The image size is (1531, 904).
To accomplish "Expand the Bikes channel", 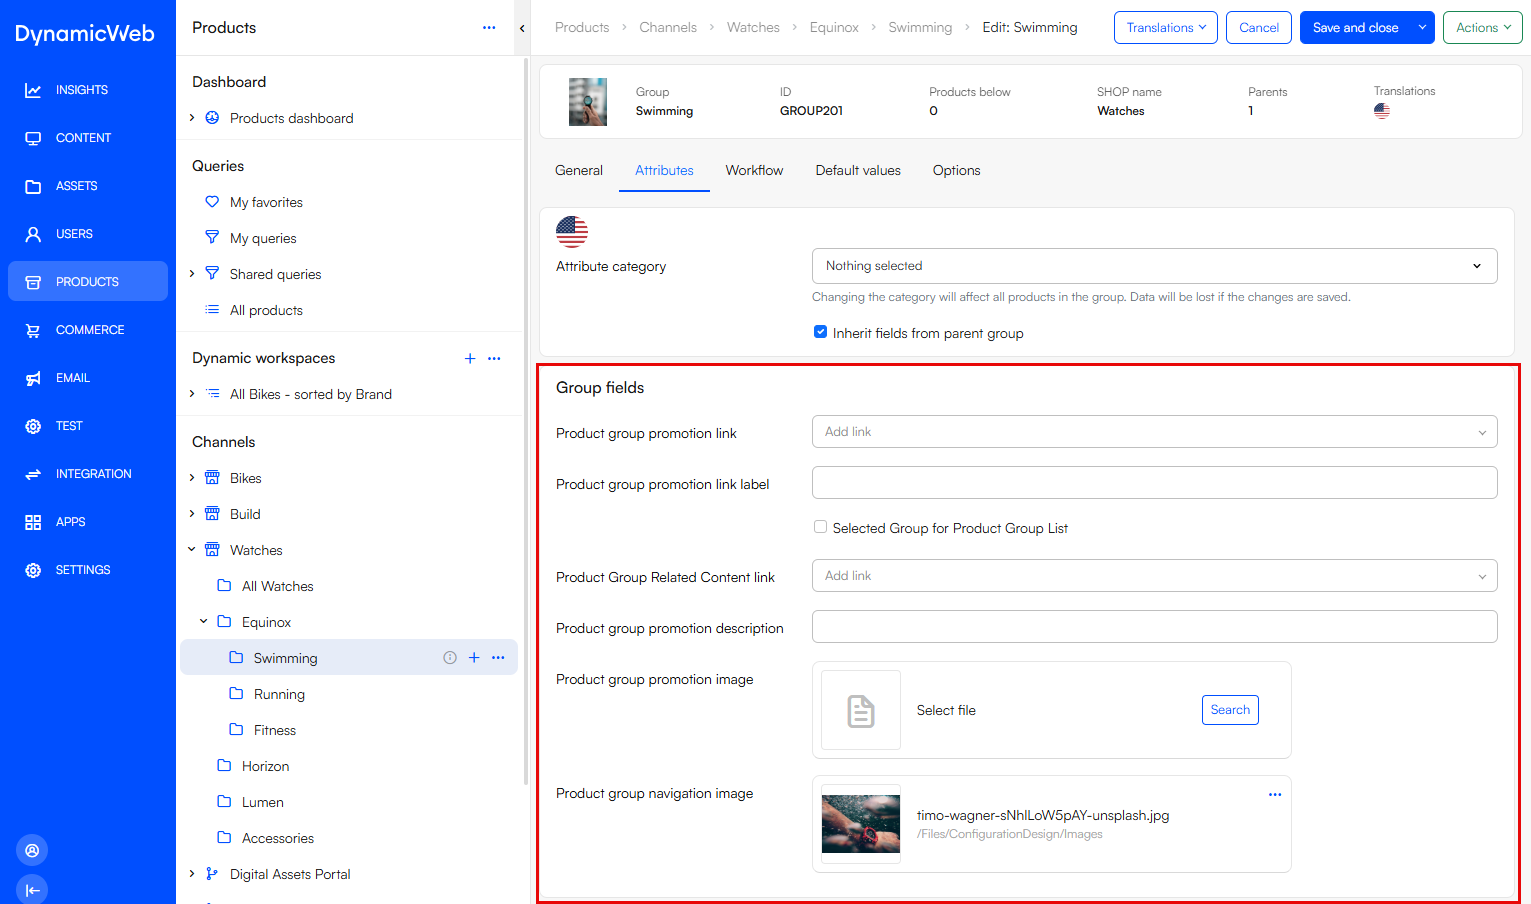I will click(191, 477).
